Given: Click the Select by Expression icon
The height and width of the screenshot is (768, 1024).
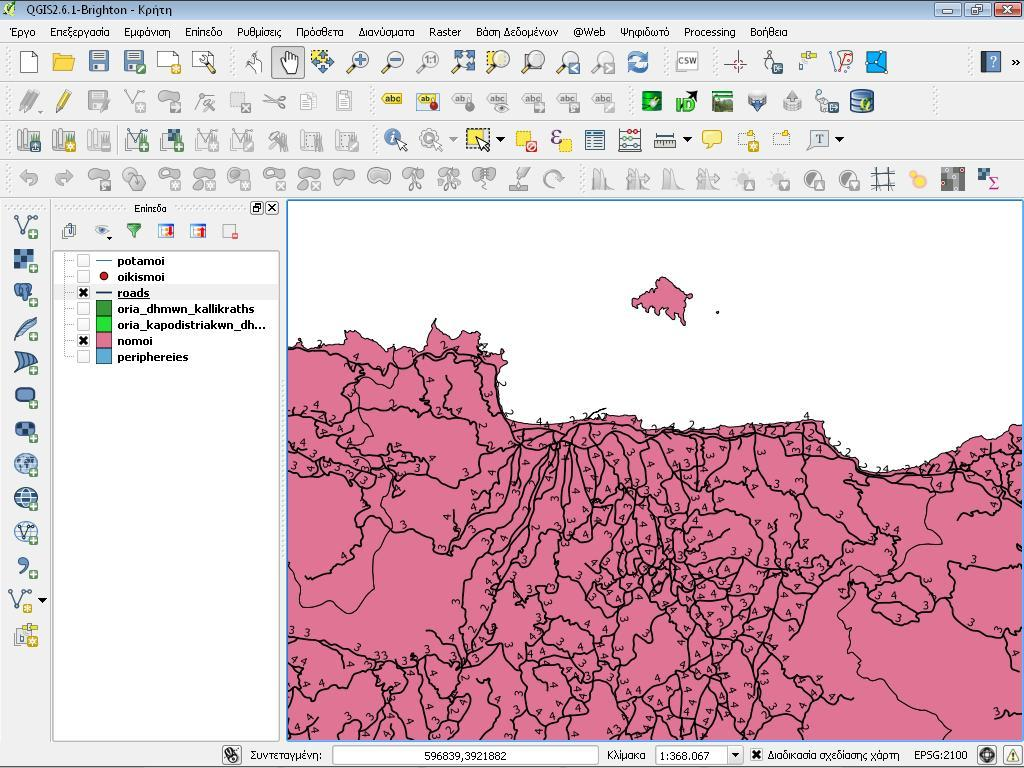Looking at the screenshot, I should [x=560, y=140].
